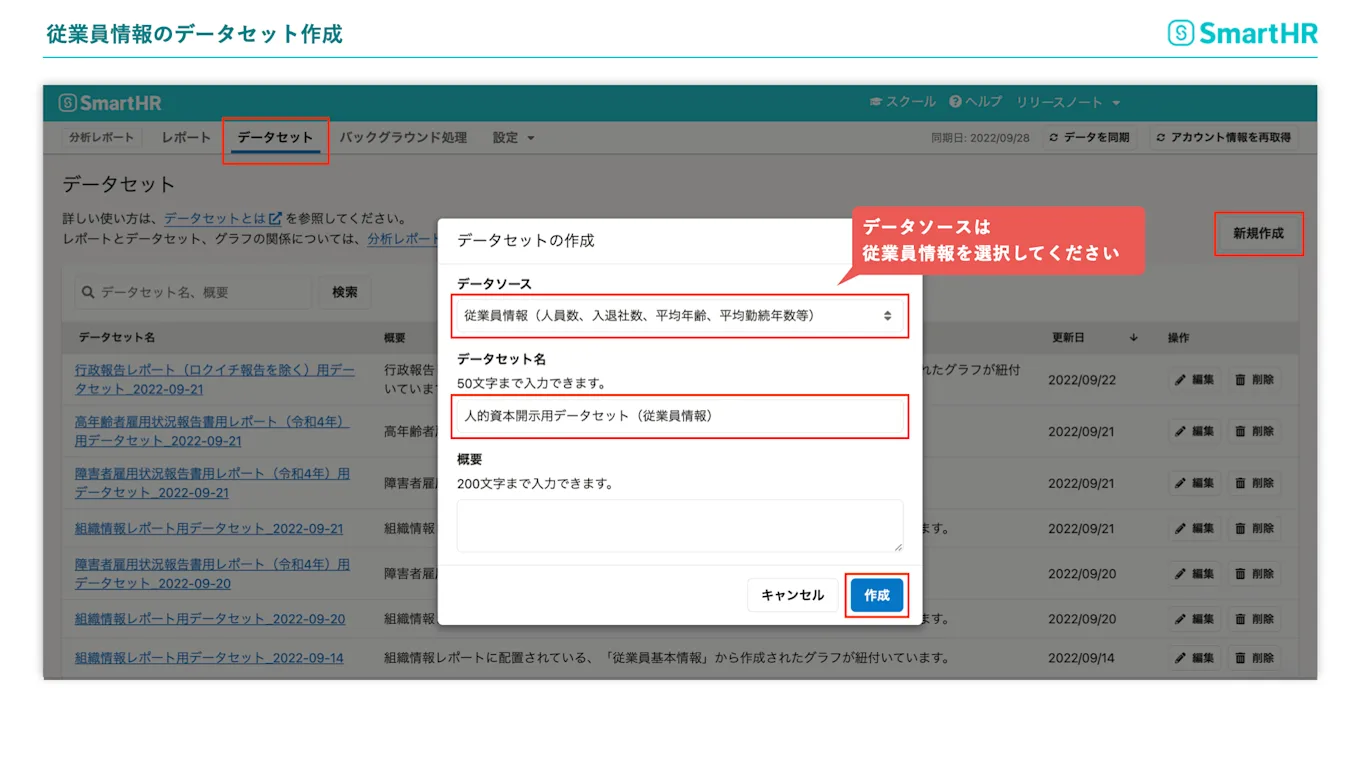The width and height of the screenshot is (1360, 765).
Task: Click the 更新日 column header
Action: [1067, 338]
